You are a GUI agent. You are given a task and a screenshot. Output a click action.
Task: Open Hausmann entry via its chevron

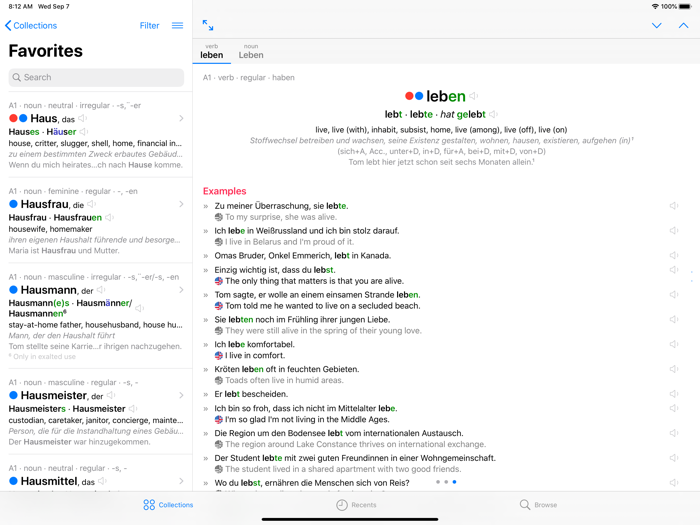(x=181, y=290)
